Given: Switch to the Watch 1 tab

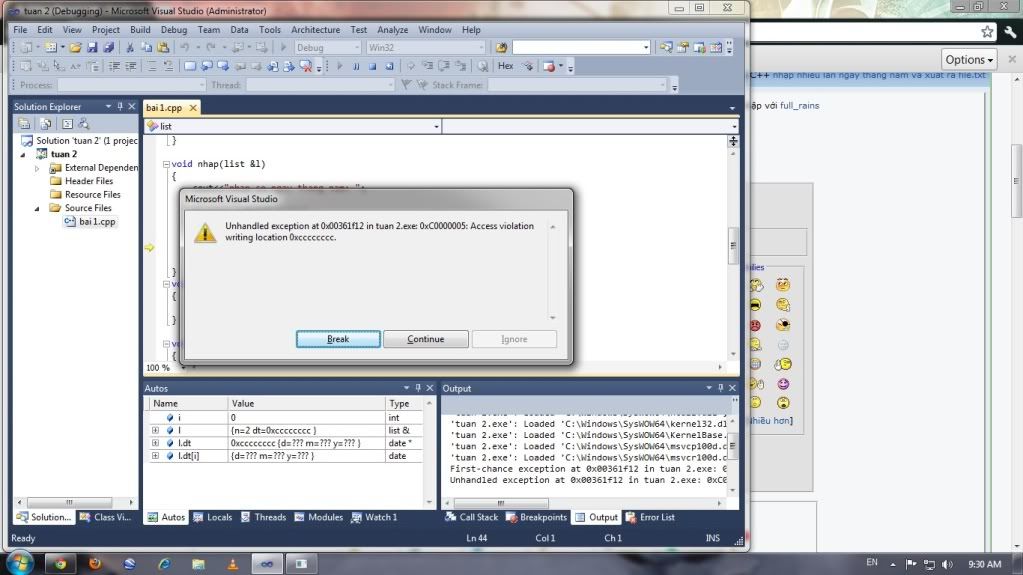Looking at the screenshot, I should [374, 517].
